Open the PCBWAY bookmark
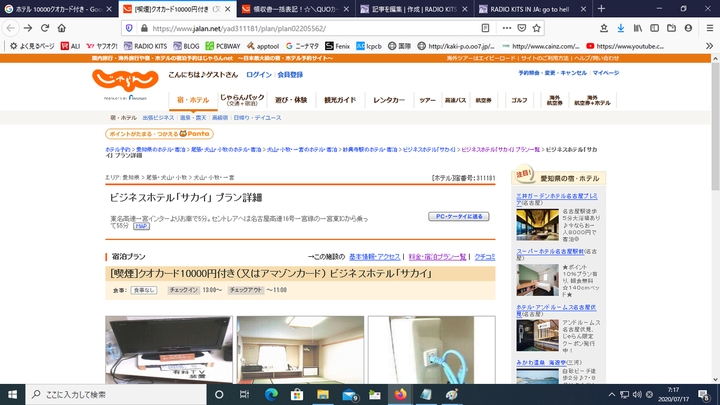This screenshot has width=720, height=405. 223,46
